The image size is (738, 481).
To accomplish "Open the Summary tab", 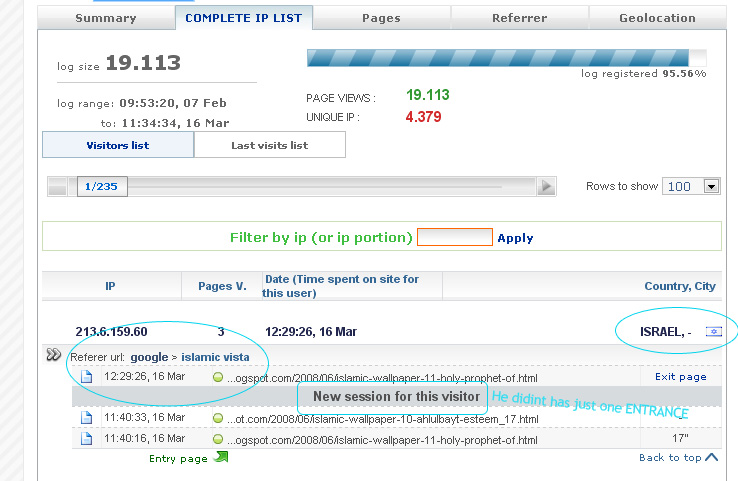I will 106,18.
